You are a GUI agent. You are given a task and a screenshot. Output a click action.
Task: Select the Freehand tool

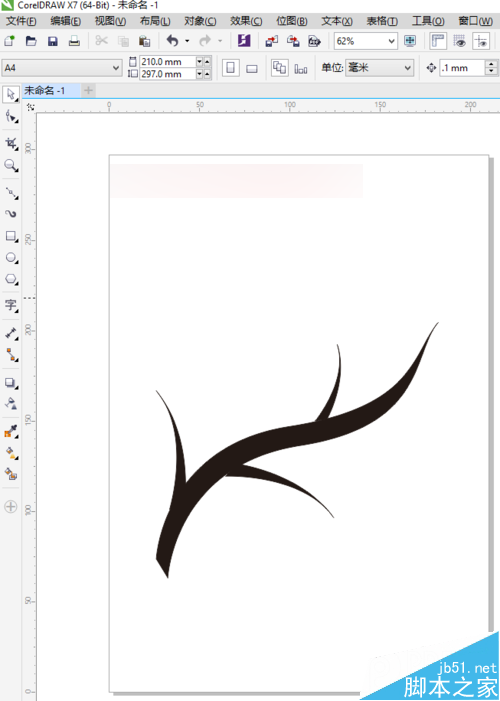tap(11, 193)
